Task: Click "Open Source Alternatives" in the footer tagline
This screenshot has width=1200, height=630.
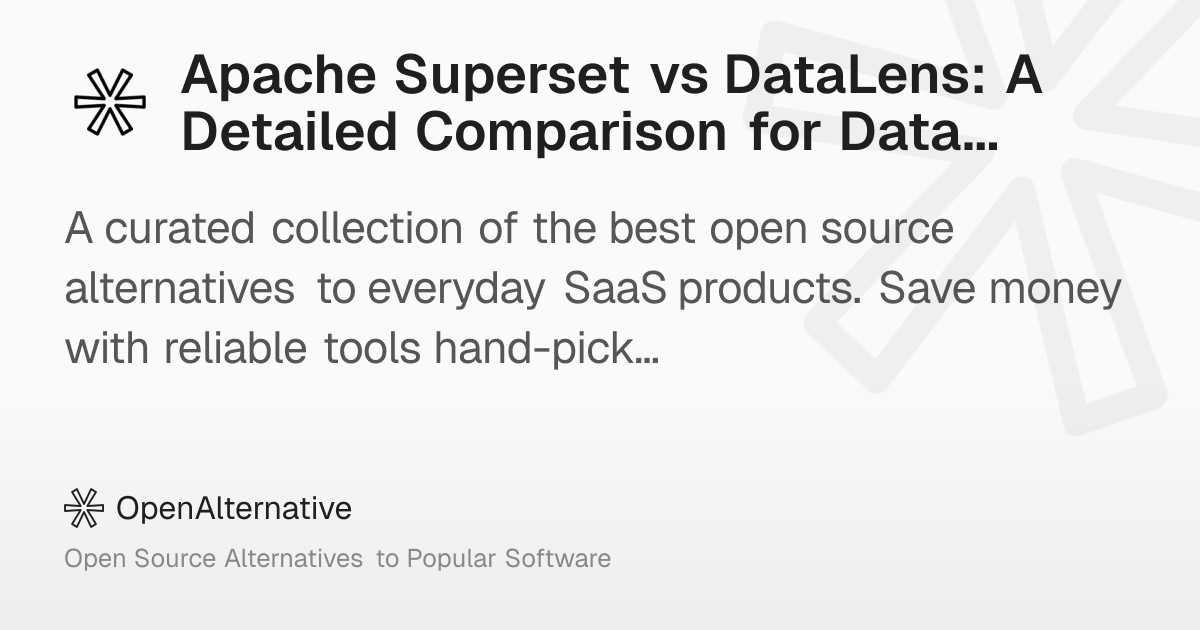Action: (213, 558)
